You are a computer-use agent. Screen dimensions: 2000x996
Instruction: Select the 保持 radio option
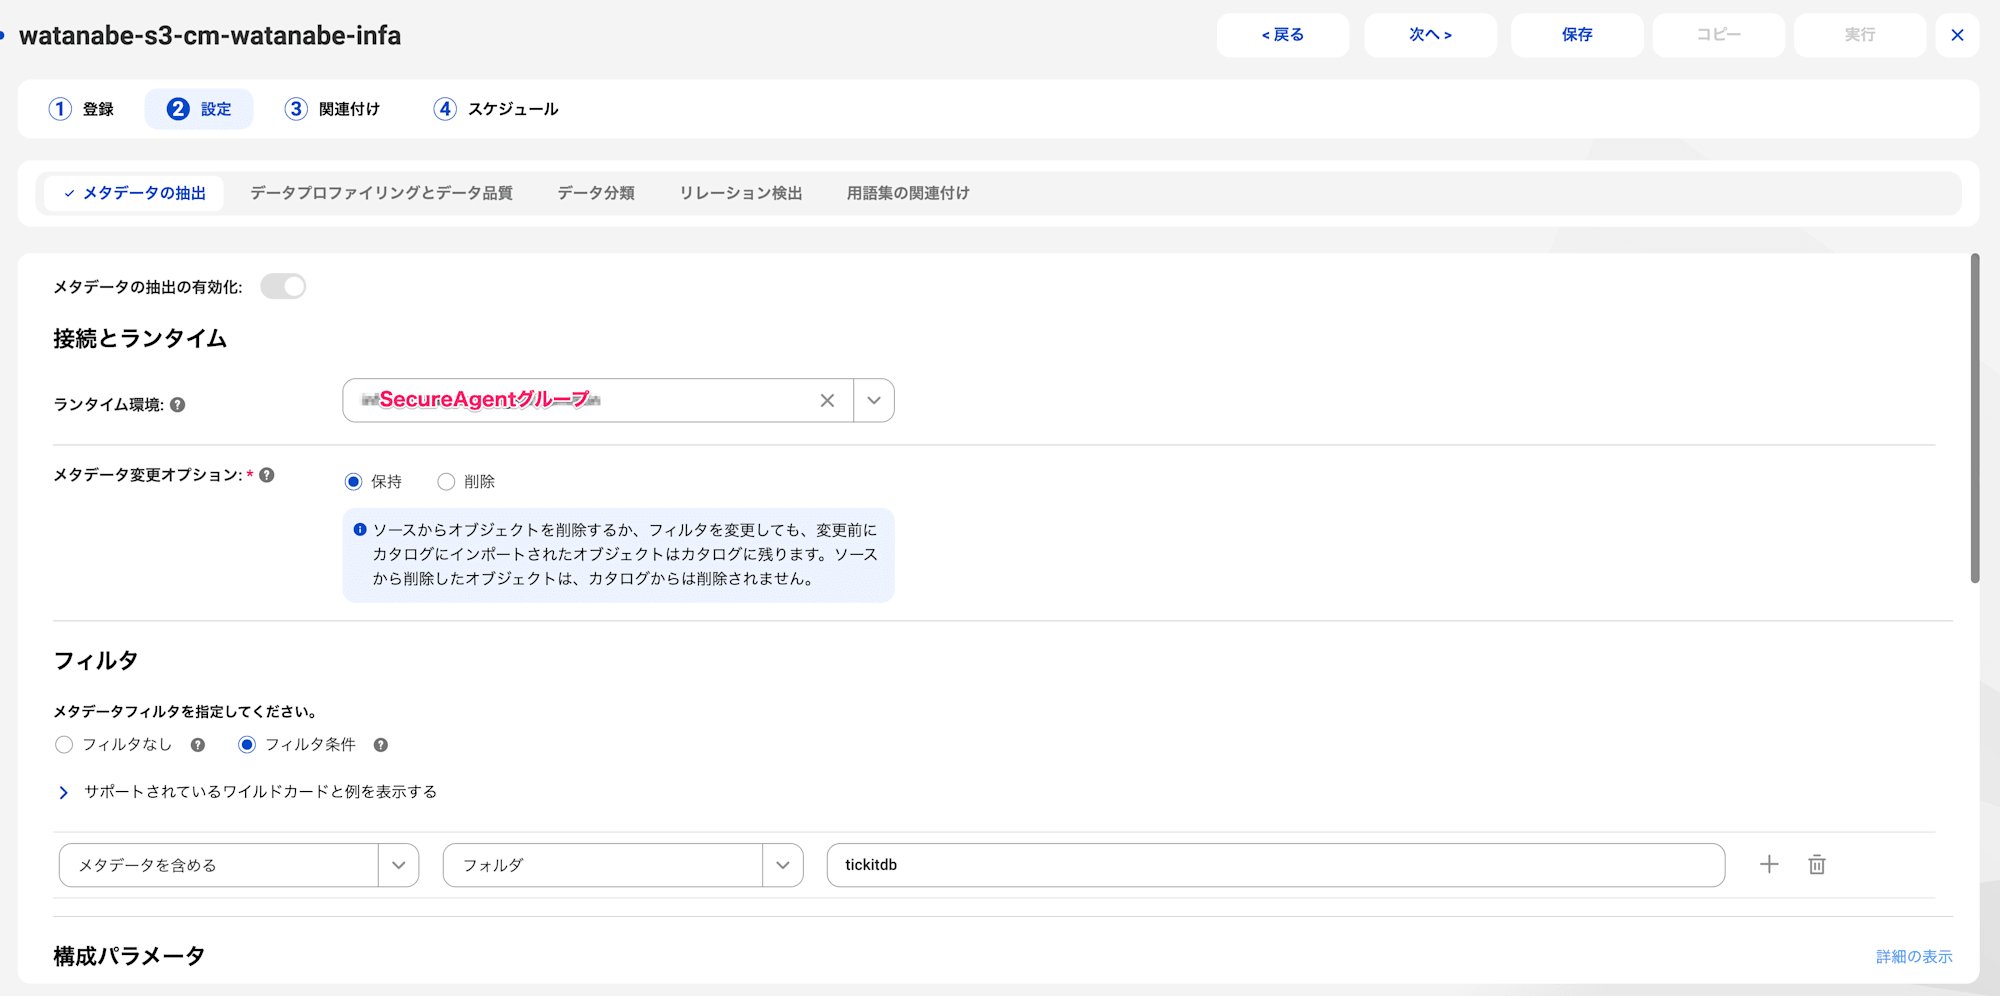click(353, 482)
